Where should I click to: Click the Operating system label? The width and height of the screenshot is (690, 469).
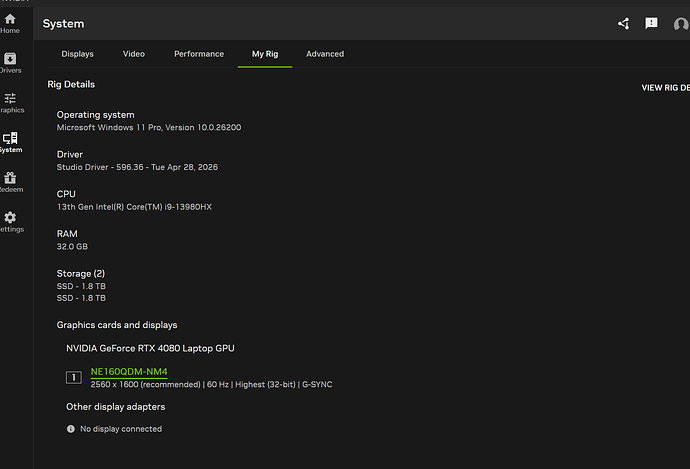coord(95,114)
